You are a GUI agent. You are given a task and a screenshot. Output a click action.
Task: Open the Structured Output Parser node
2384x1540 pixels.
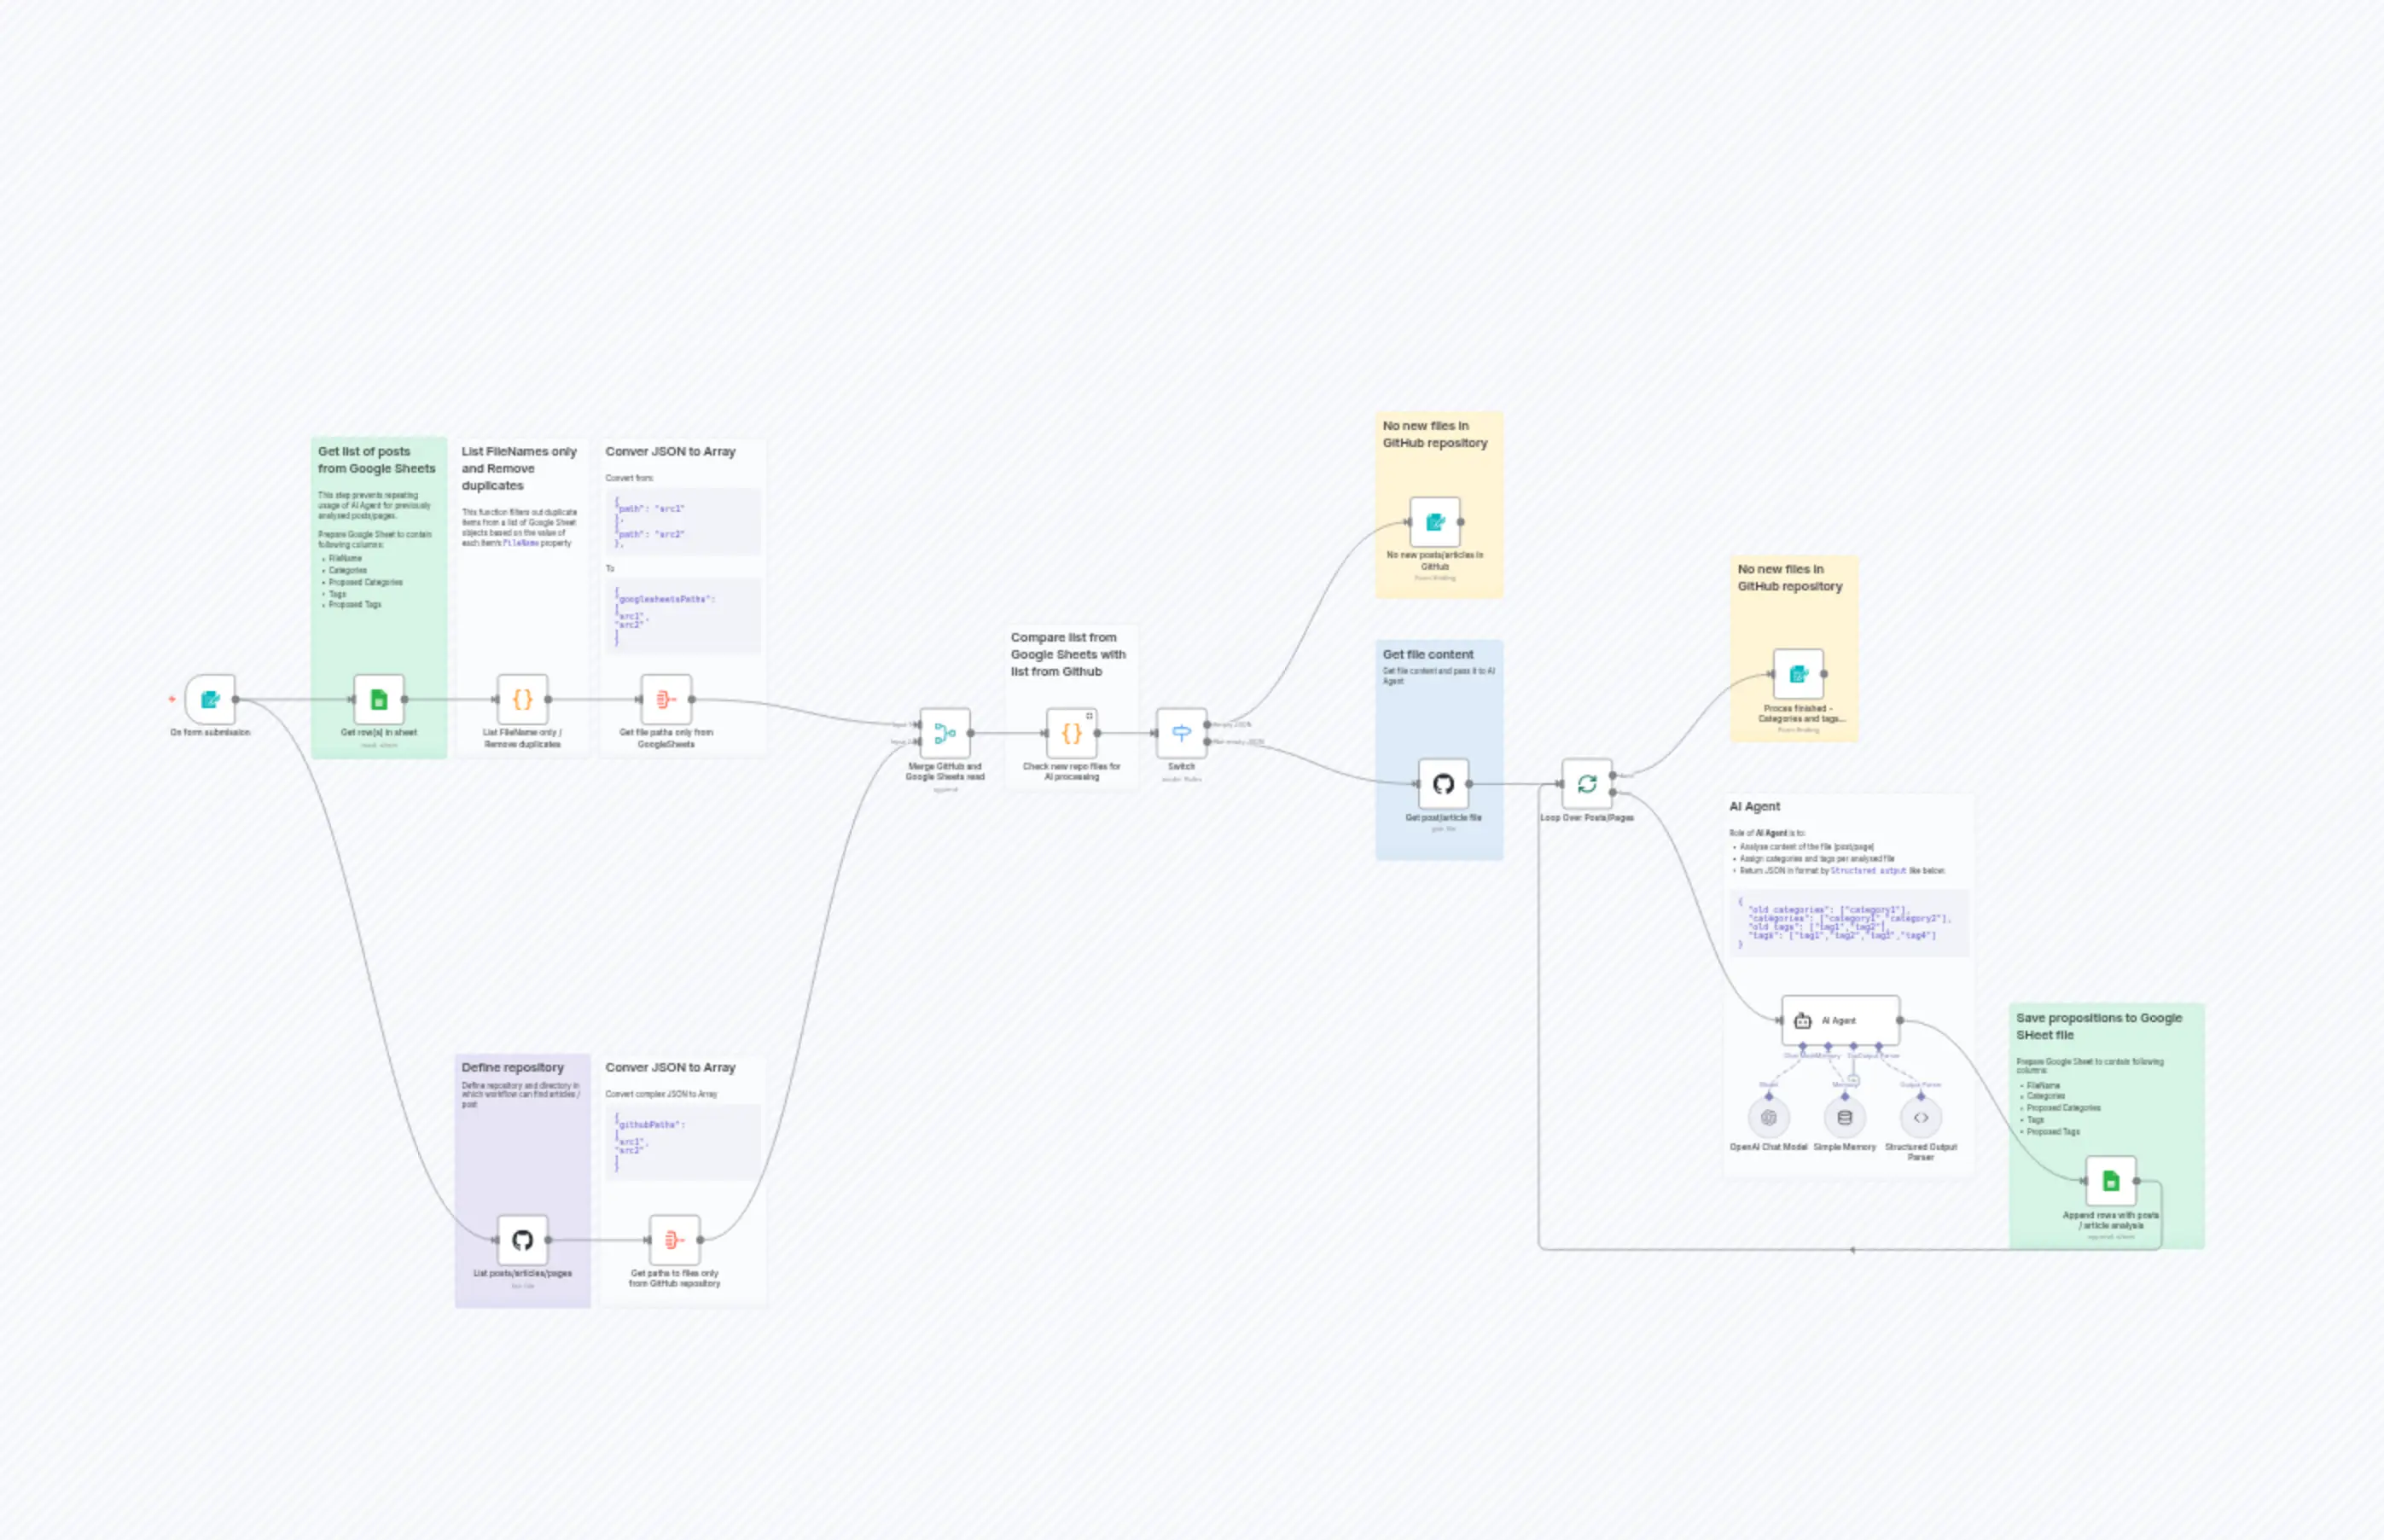1920,1117
